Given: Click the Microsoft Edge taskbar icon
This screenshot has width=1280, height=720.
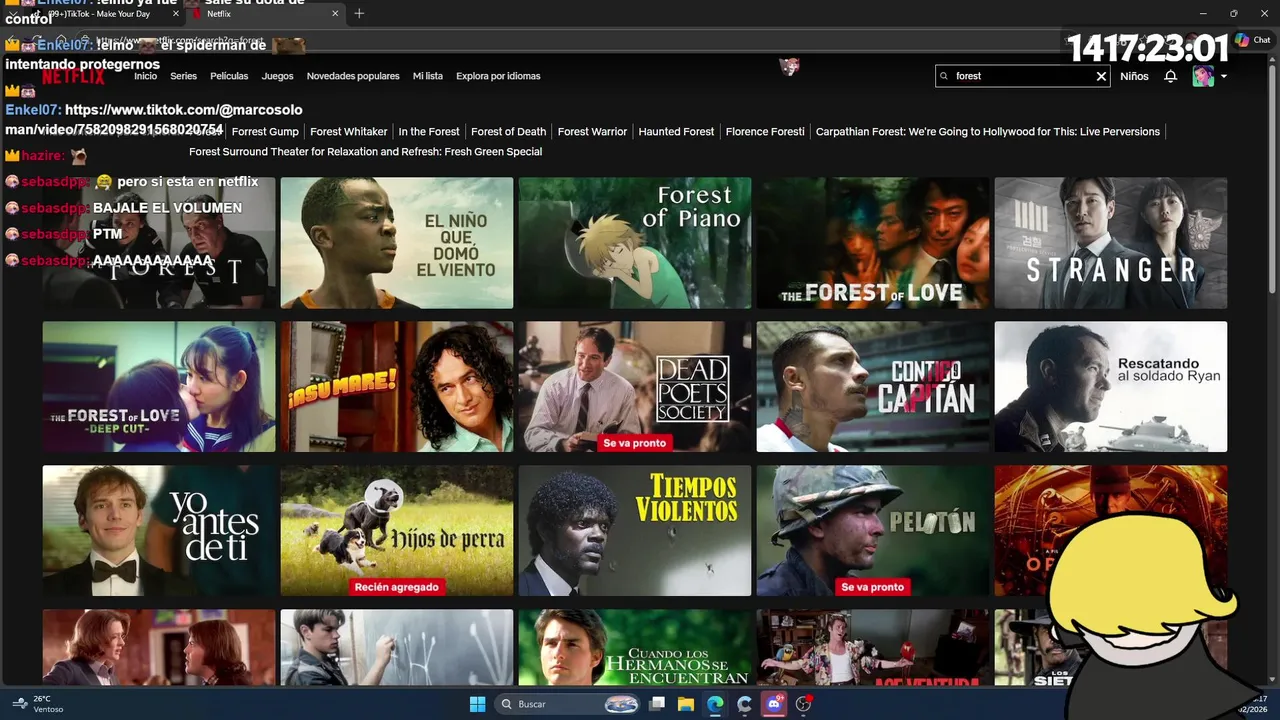Looking at the screenshot, I should click(x=715, y=704).
